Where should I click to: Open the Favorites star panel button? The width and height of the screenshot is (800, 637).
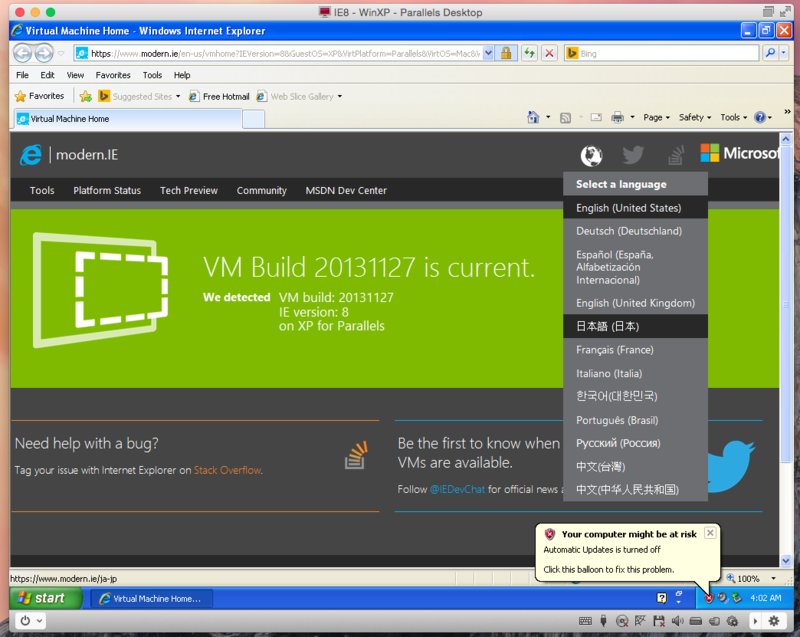pos(39,96)
